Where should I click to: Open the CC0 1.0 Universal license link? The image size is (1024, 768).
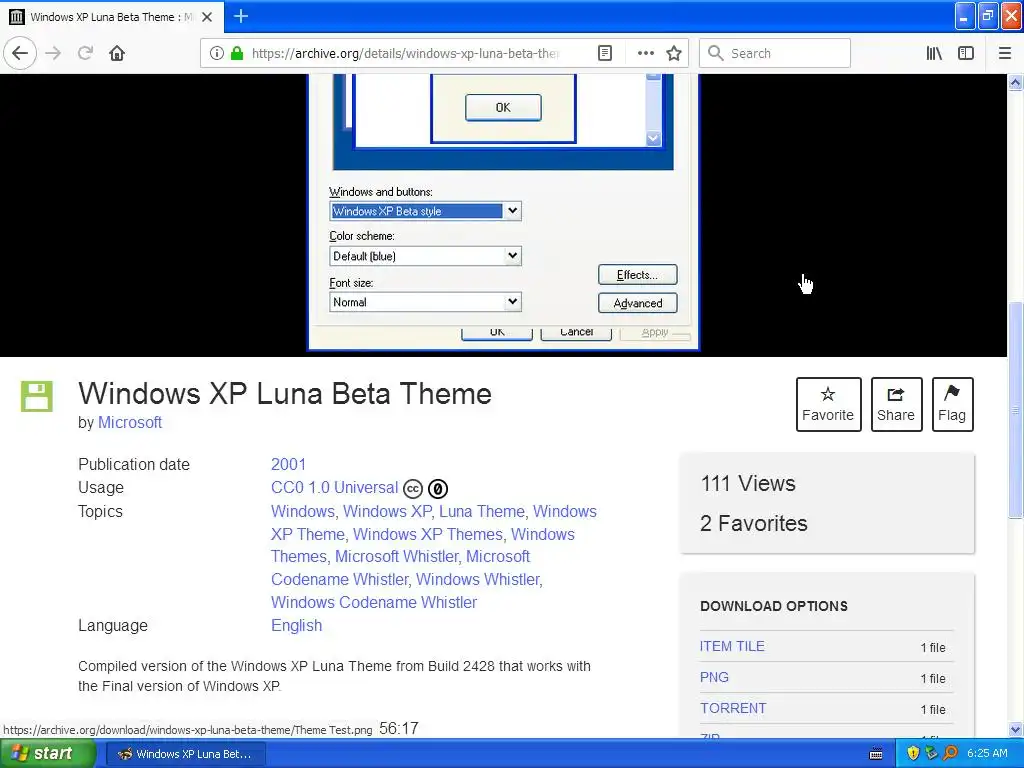click(334, 488)
